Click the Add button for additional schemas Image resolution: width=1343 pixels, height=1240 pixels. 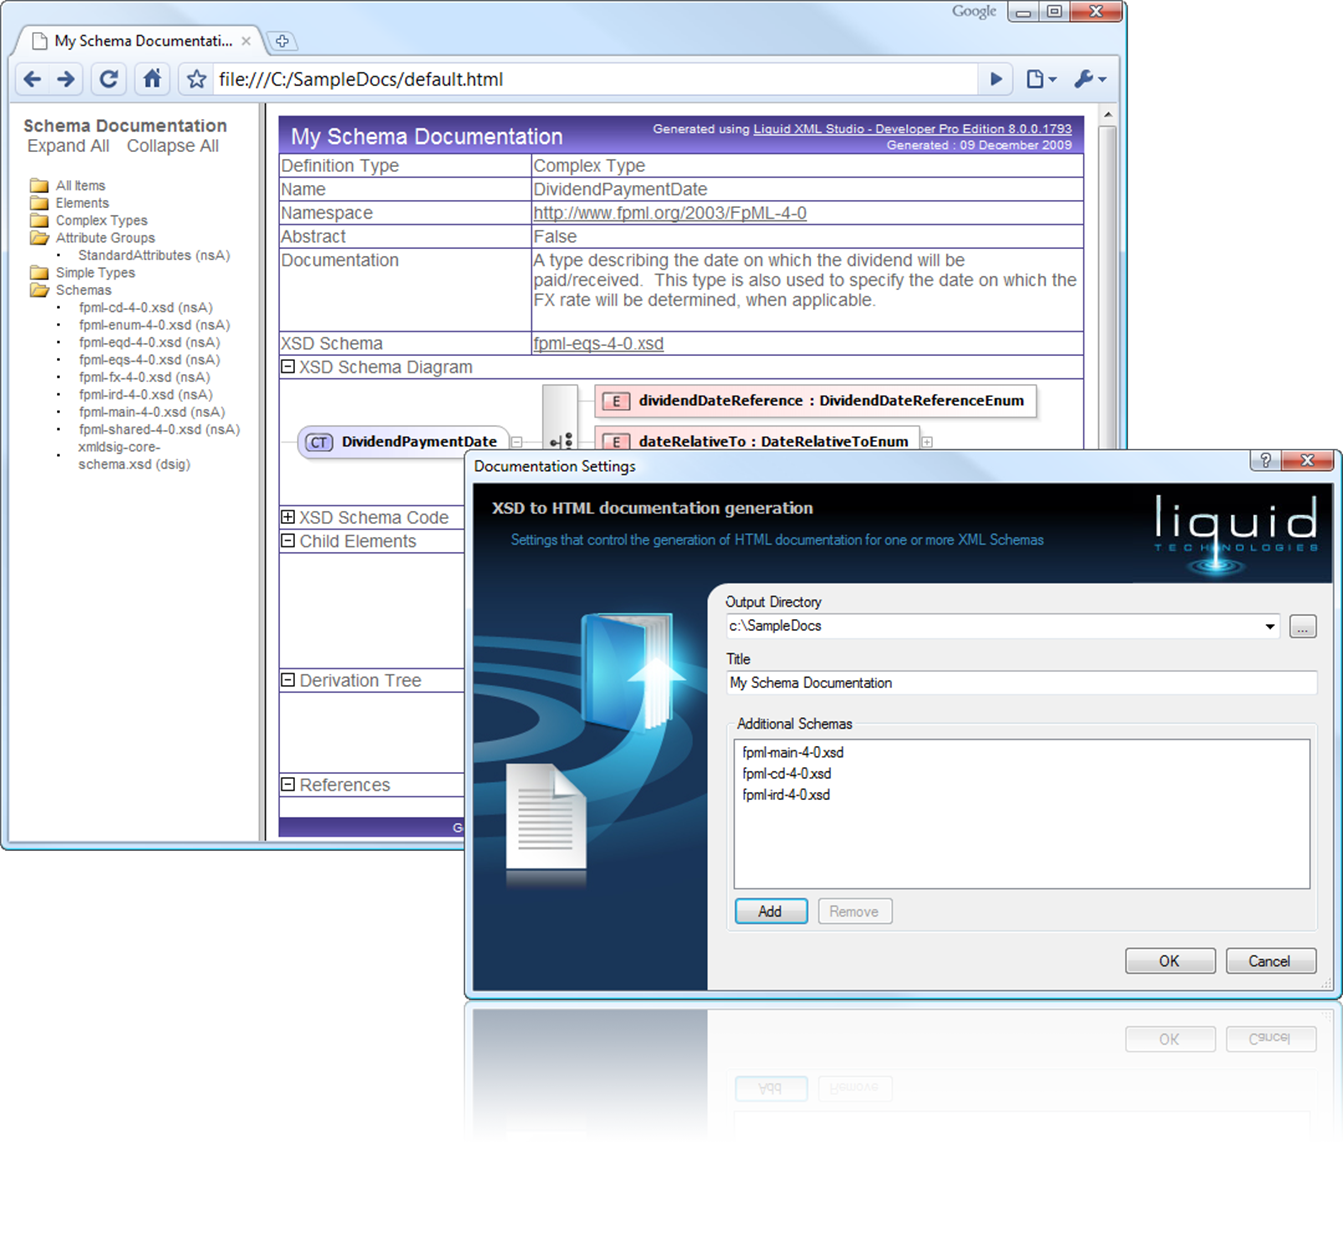pos(770,911)
